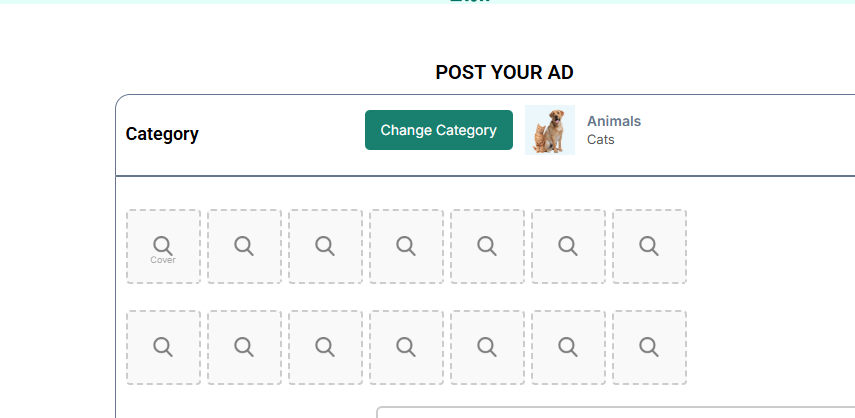Click the Cover photo upload slot
855x418 pixels.
point(163,246)
